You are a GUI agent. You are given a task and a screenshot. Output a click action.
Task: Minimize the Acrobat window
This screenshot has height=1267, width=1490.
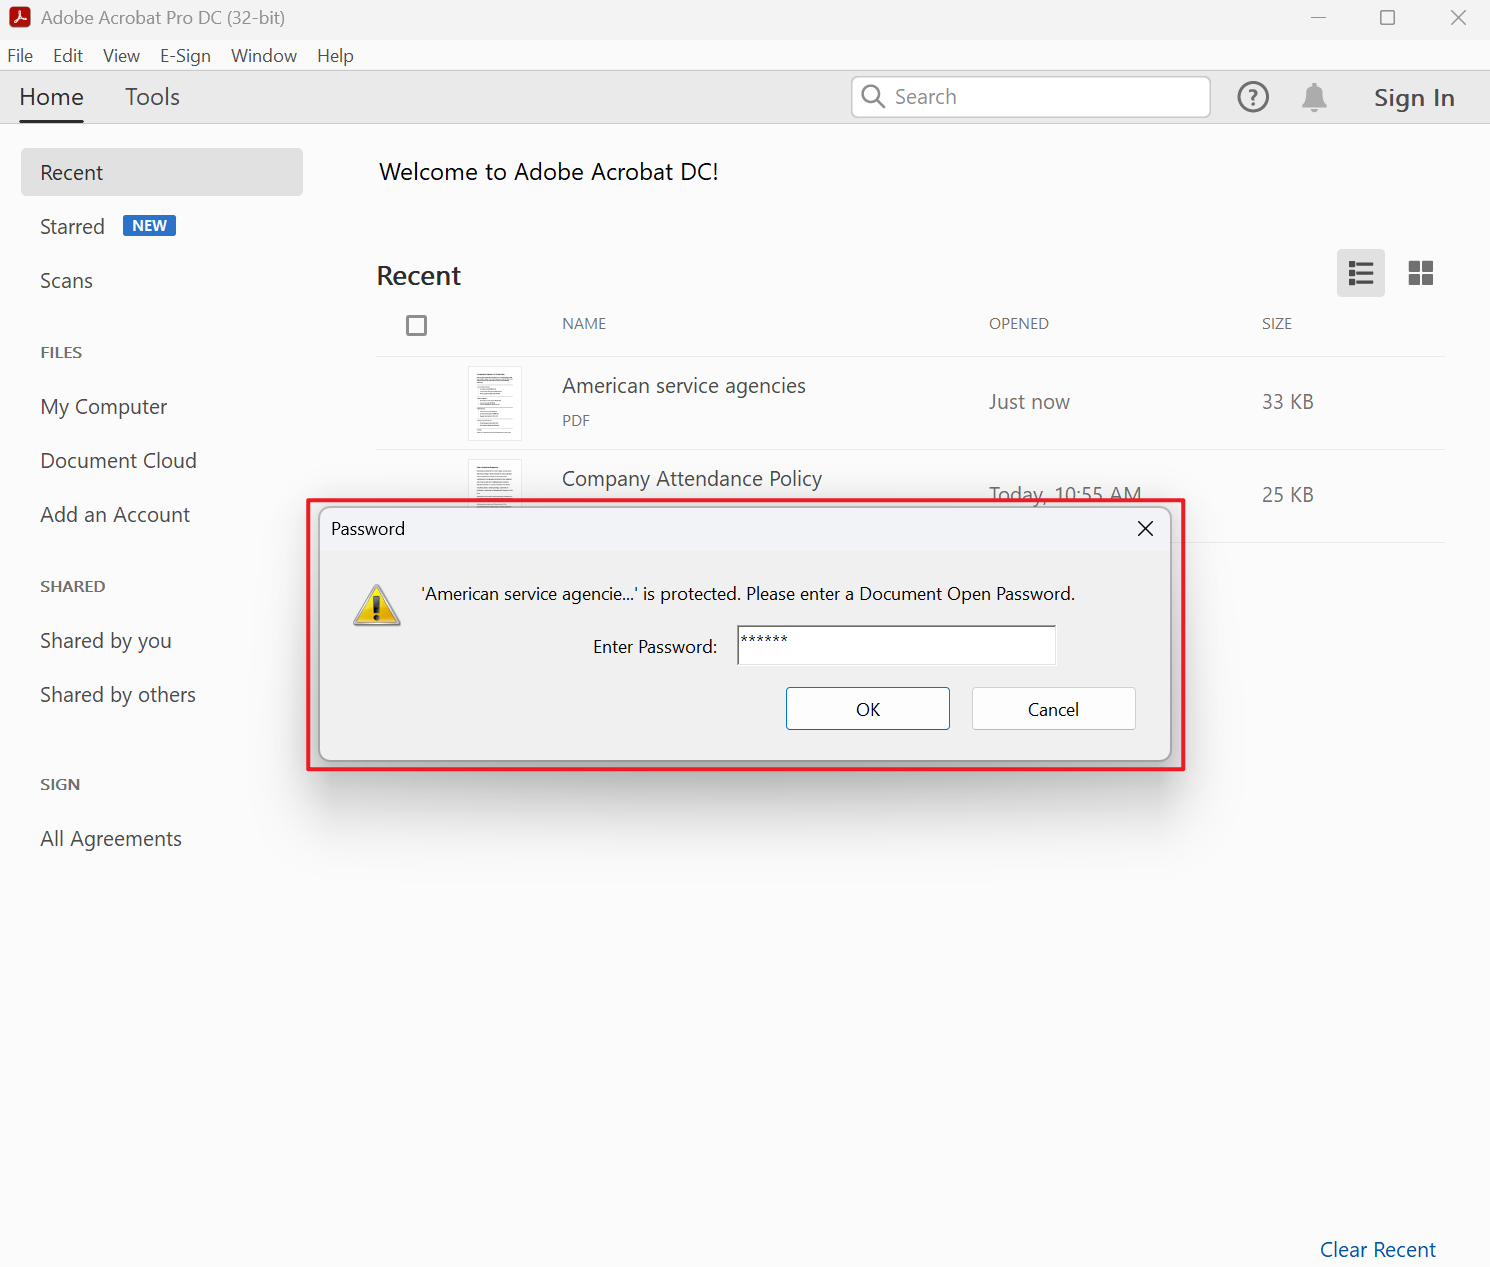(x=1318, y=18)
